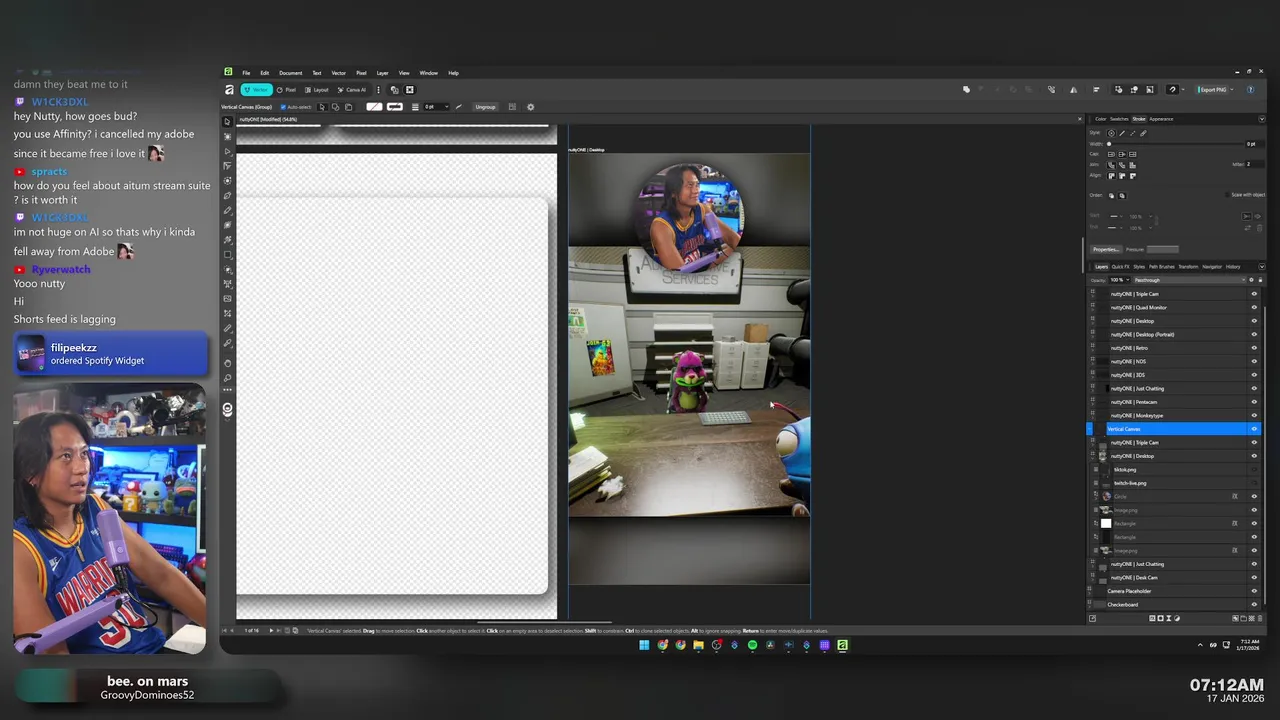Switch to the Appearance tab
The width and height of the screenshot is (1280, 720).
[x=1161, y=119]
